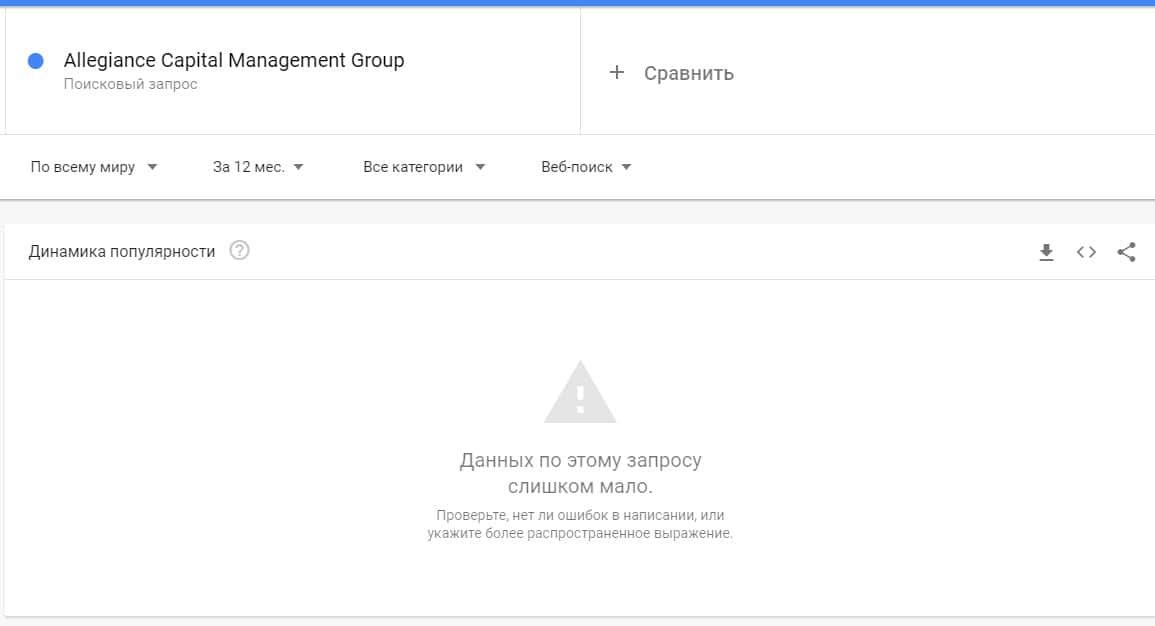Share the Динамика популярности chart
The image size is (1155, 626).
click(1126, 252)
